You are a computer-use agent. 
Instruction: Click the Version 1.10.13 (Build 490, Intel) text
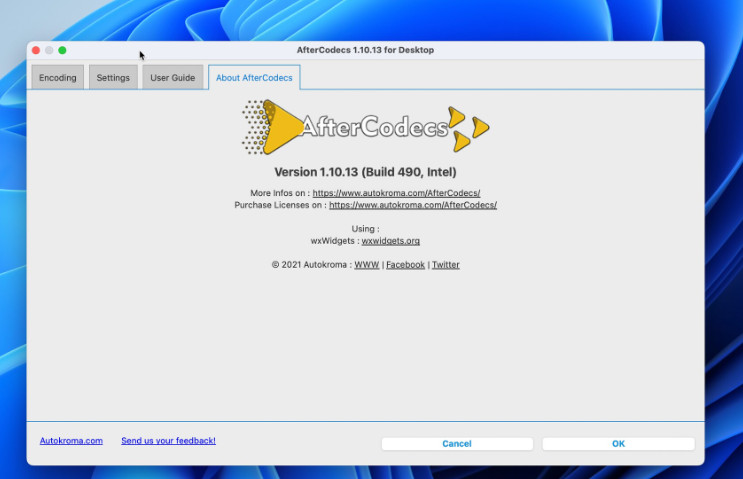(365, 172)
